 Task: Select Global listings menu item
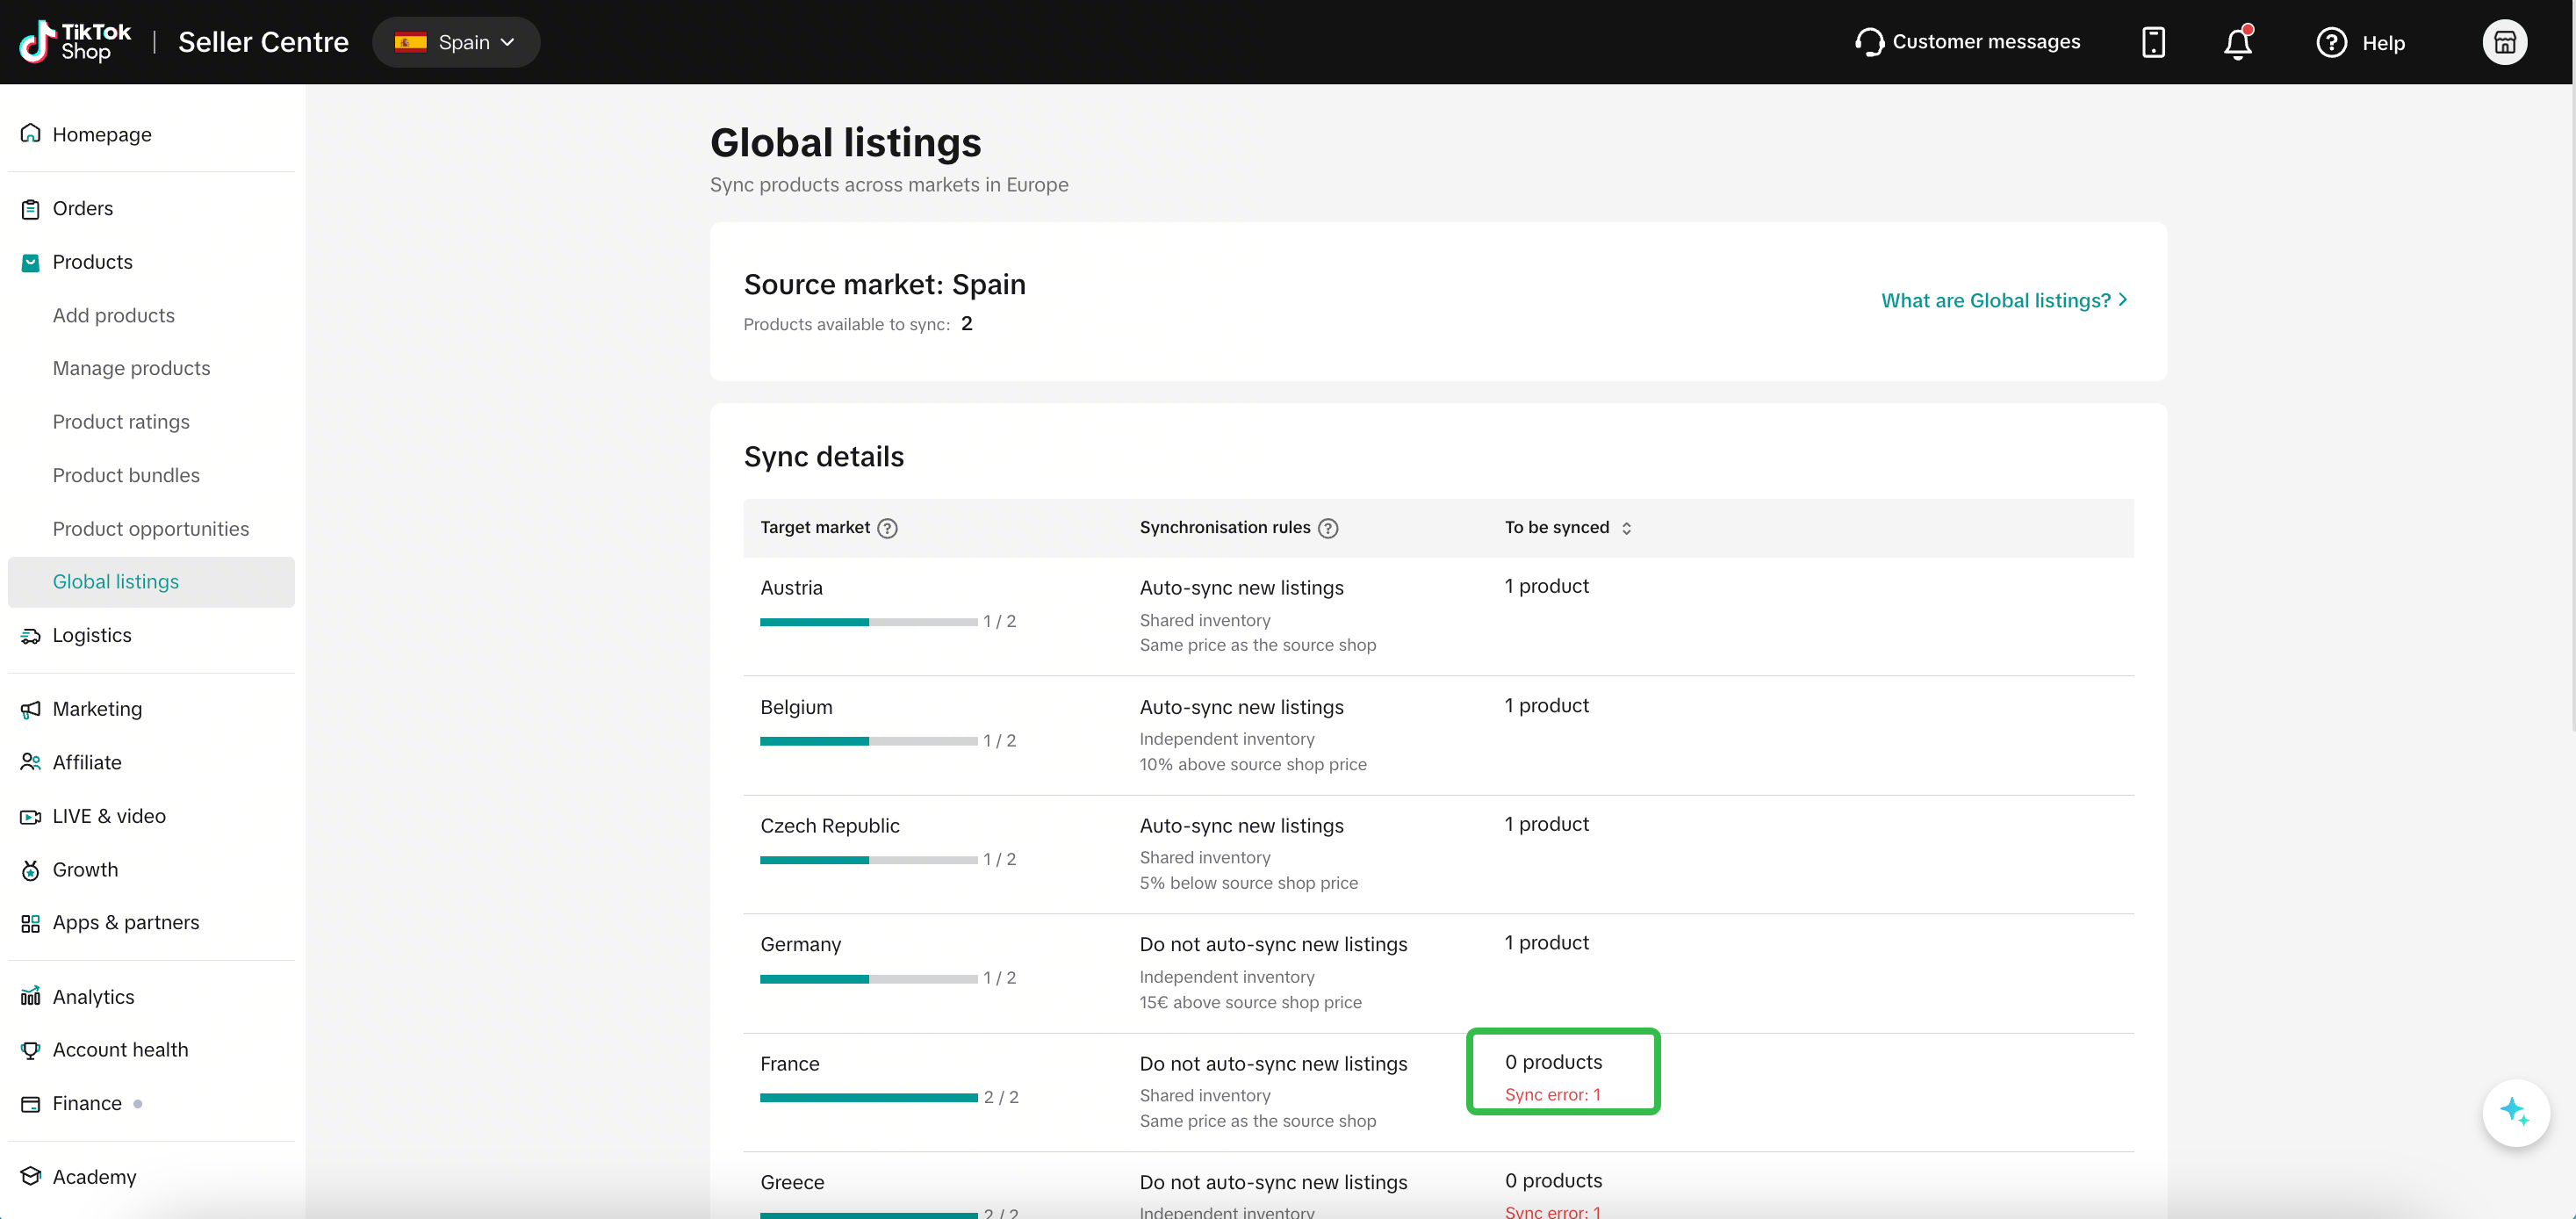(x=151, y=582)
